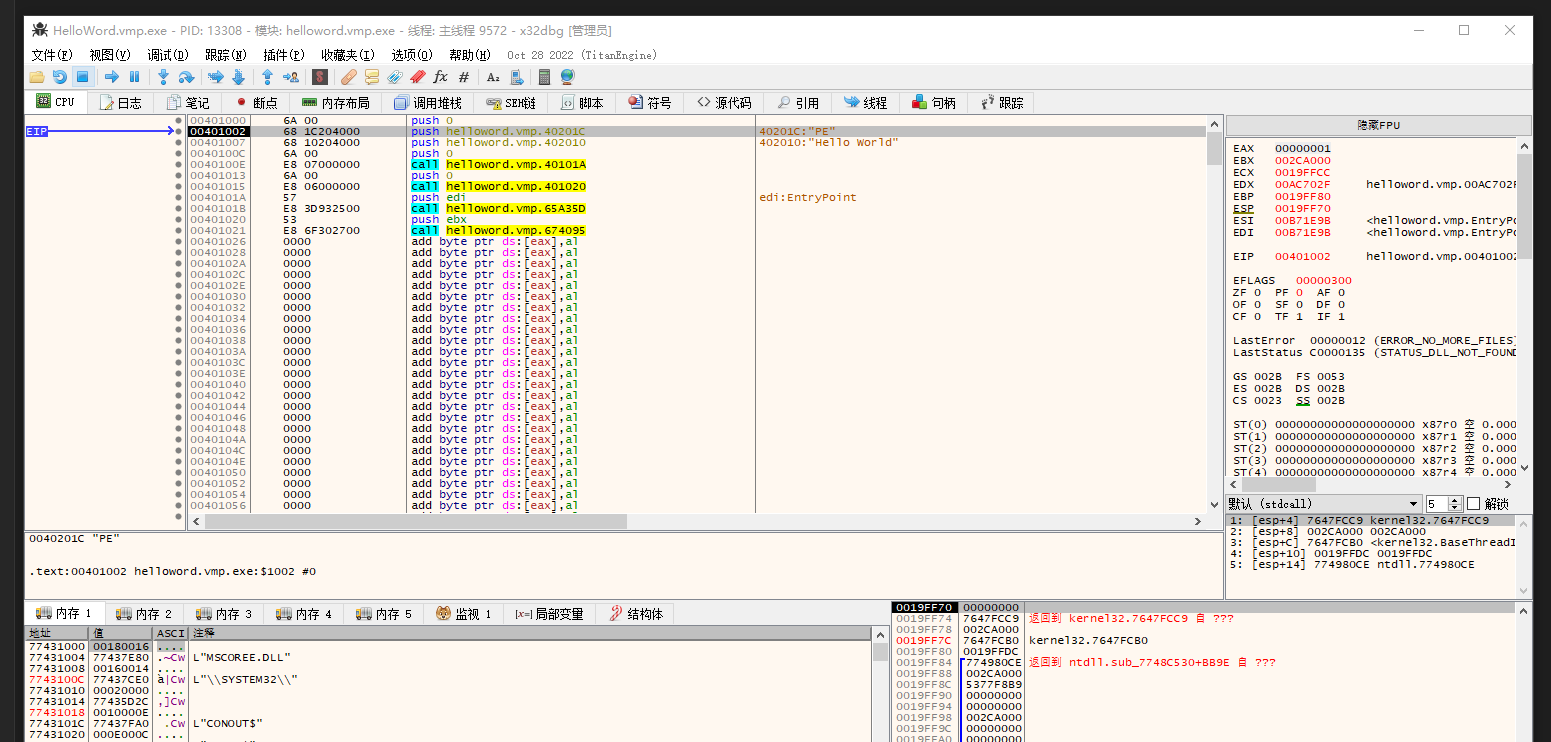Click the Stop/close program square icon
The image size is (1551, 742).
(x=83, y=77)
